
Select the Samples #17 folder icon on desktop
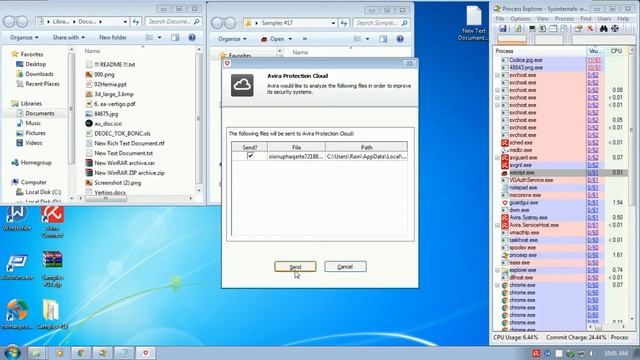51,314
